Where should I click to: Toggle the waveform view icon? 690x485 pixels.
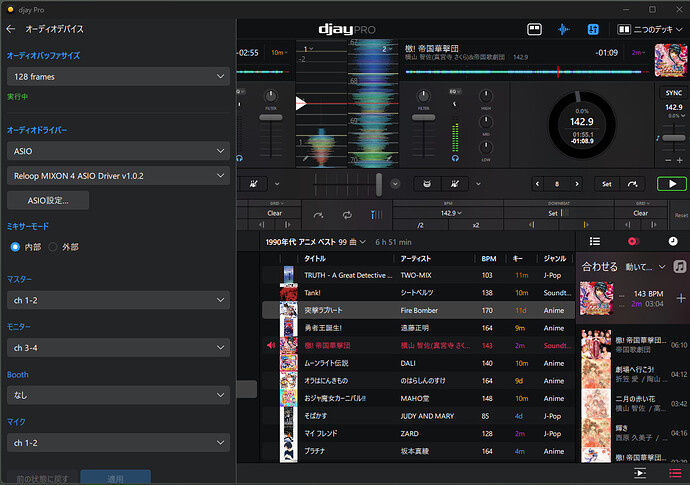coord(563,29)
